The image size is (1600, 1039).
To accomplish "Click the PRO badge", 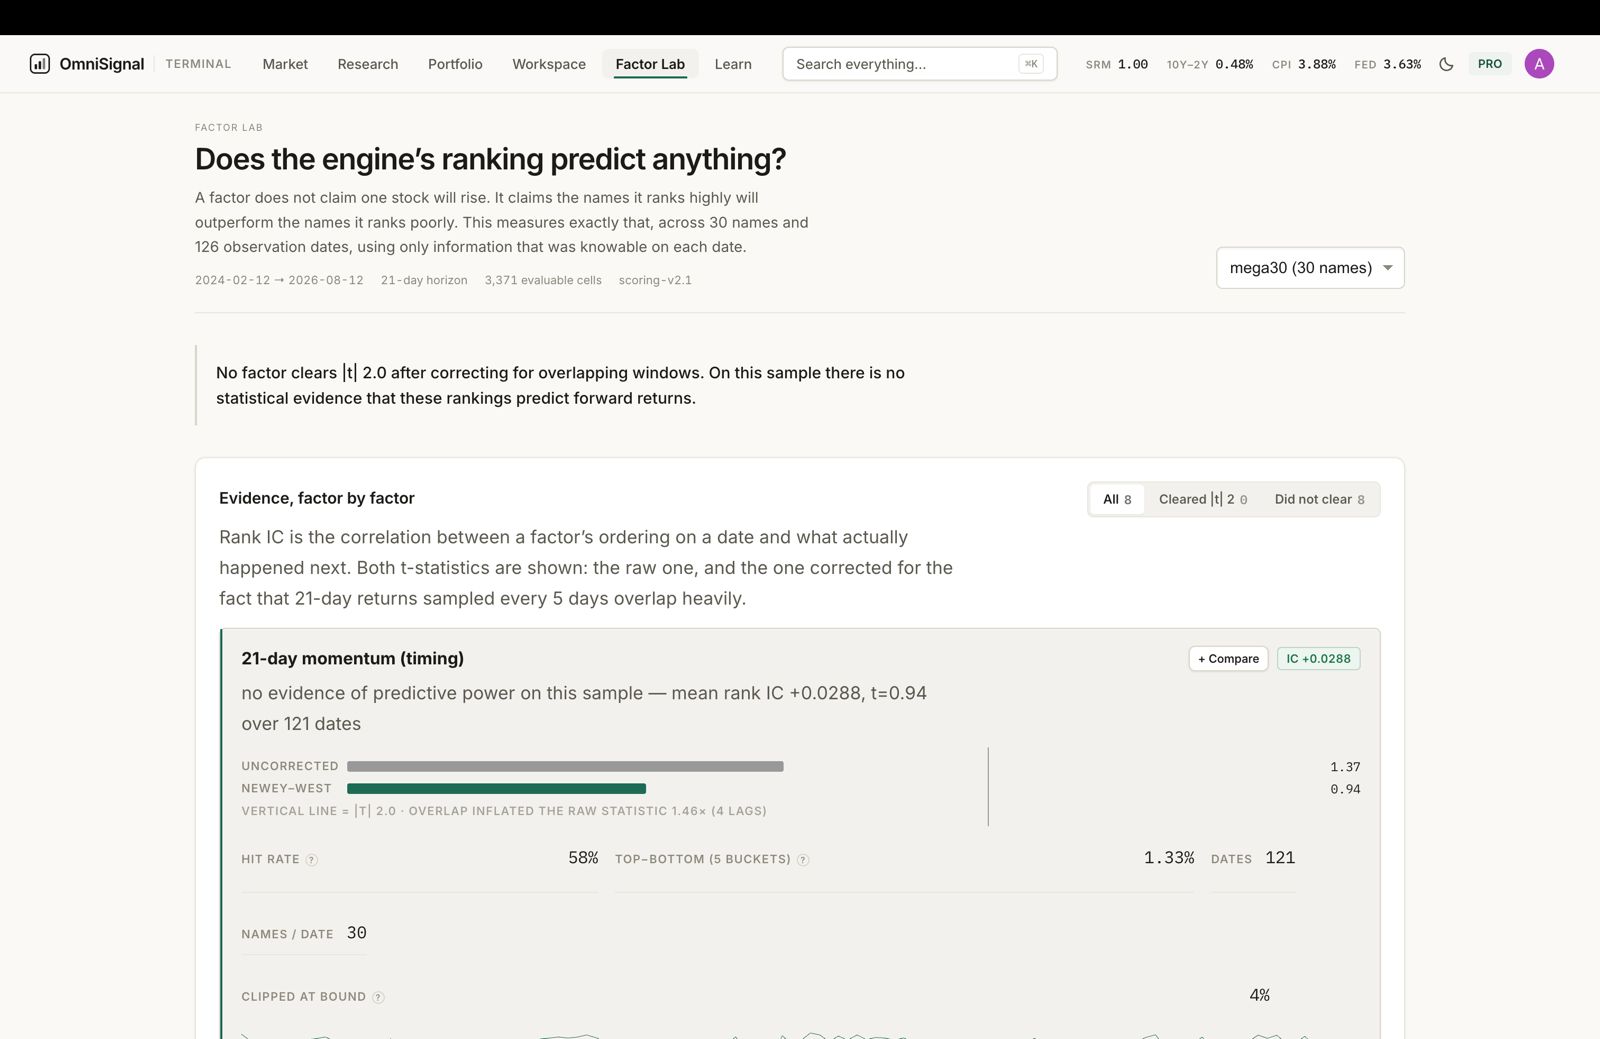I will click(x=1490, y=64).
